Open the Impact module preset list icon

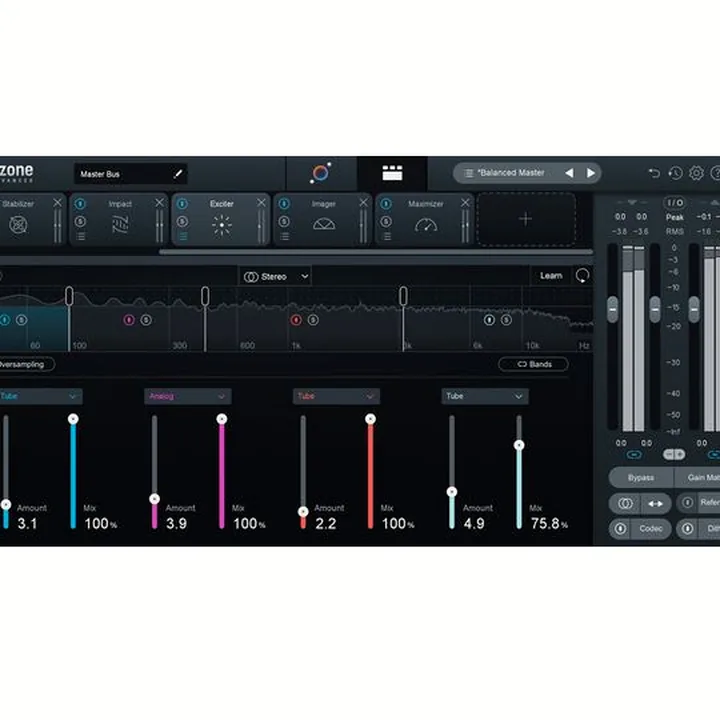(80, 236)
